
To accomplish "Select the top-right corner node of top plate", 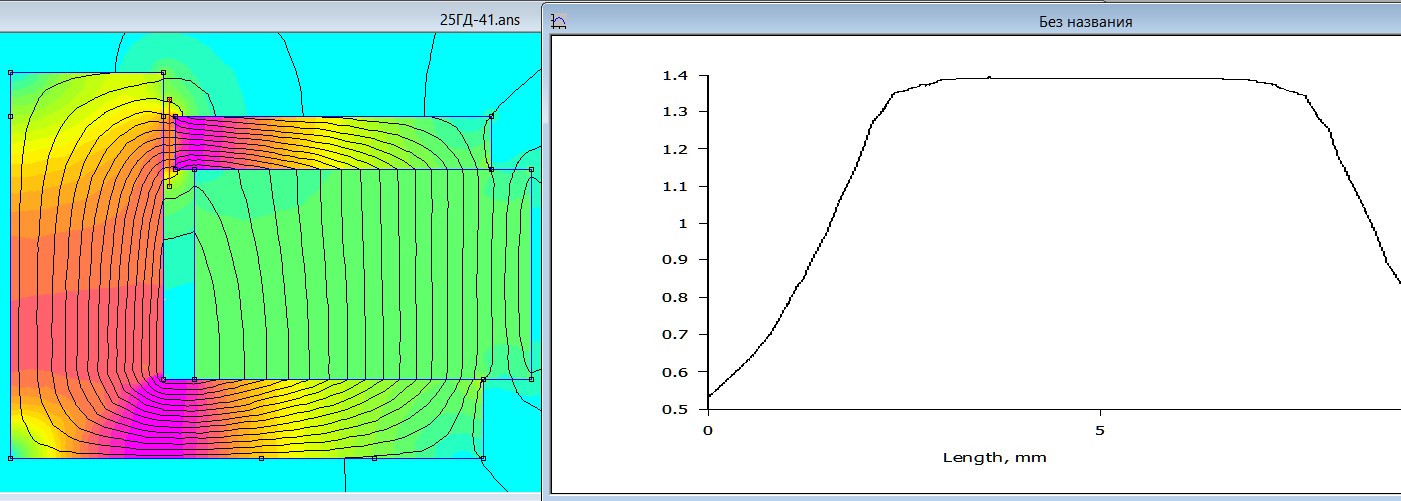I will pos(491,116).
